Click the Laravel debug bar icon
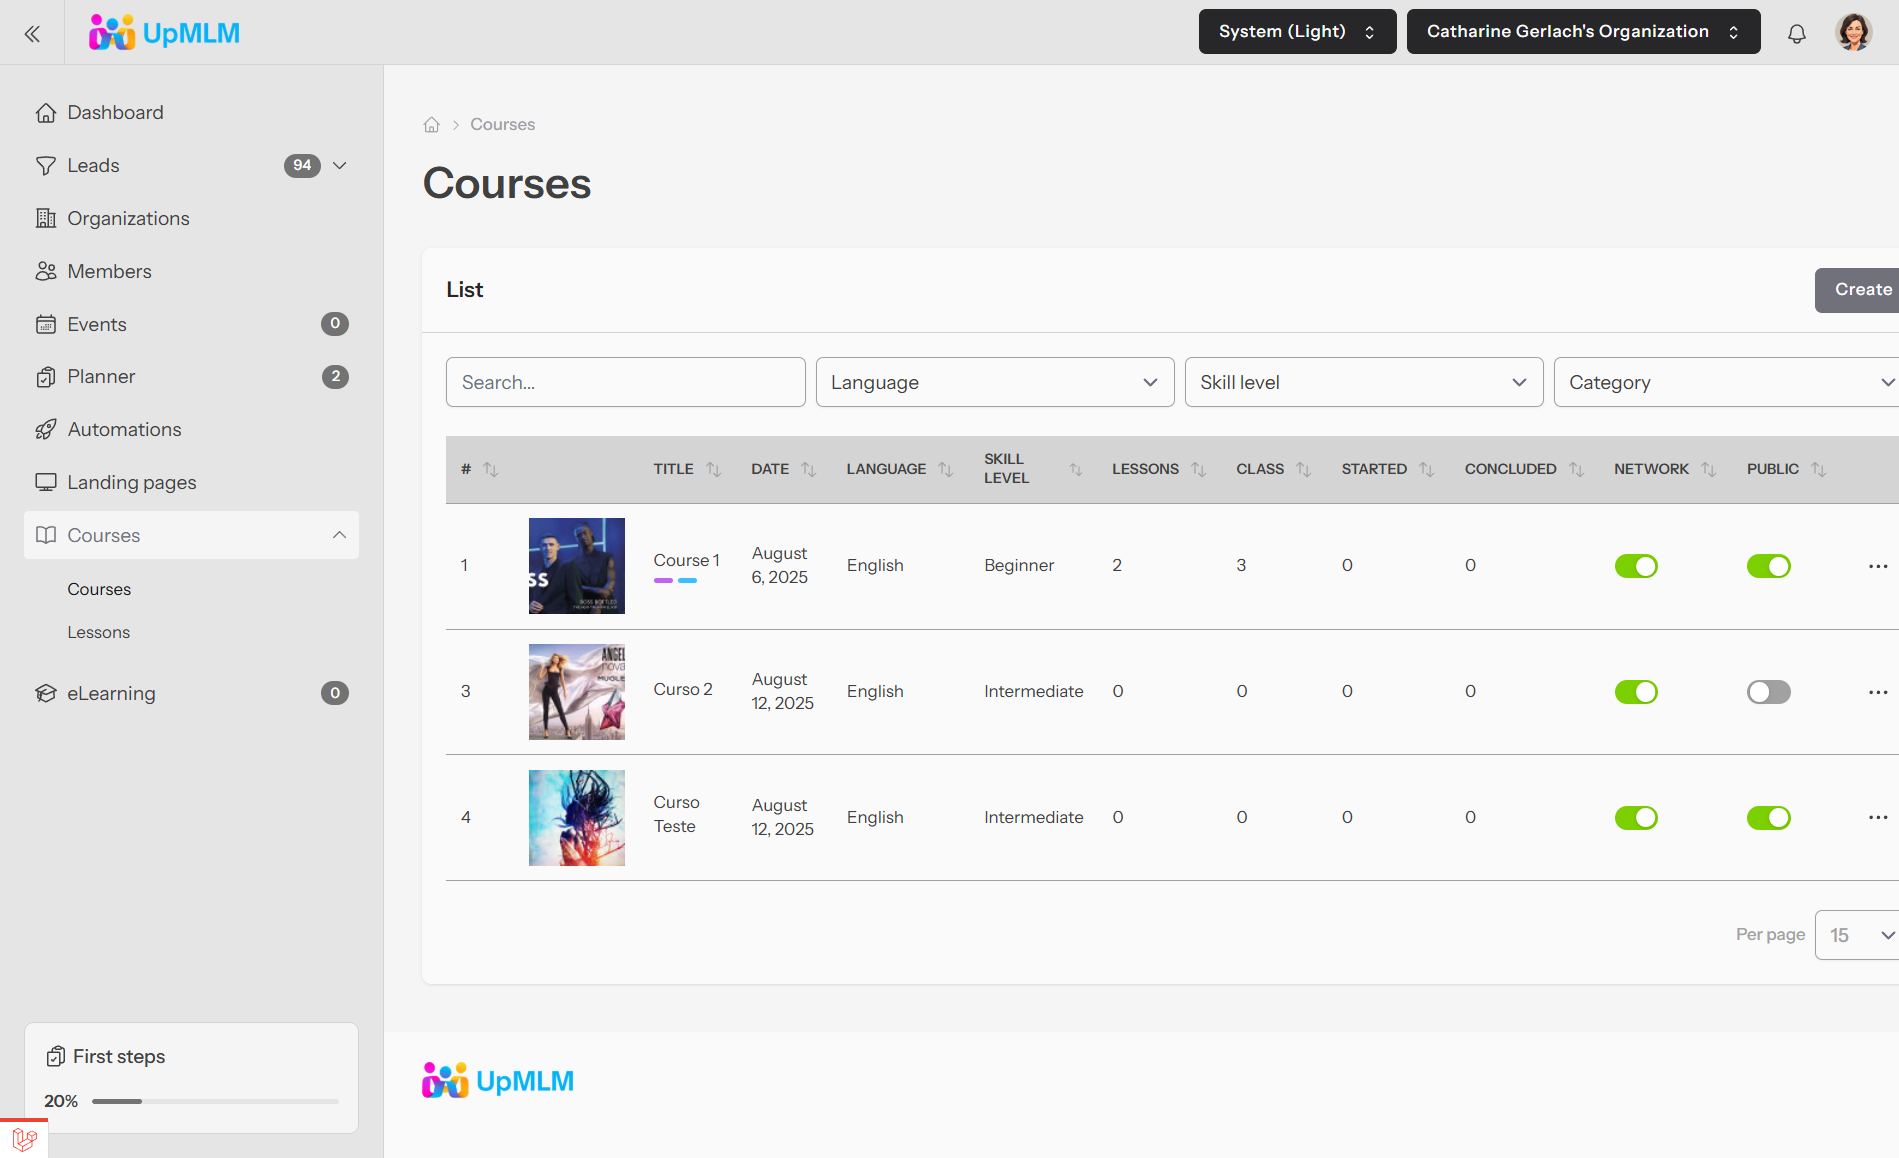 coord(24,1138)
